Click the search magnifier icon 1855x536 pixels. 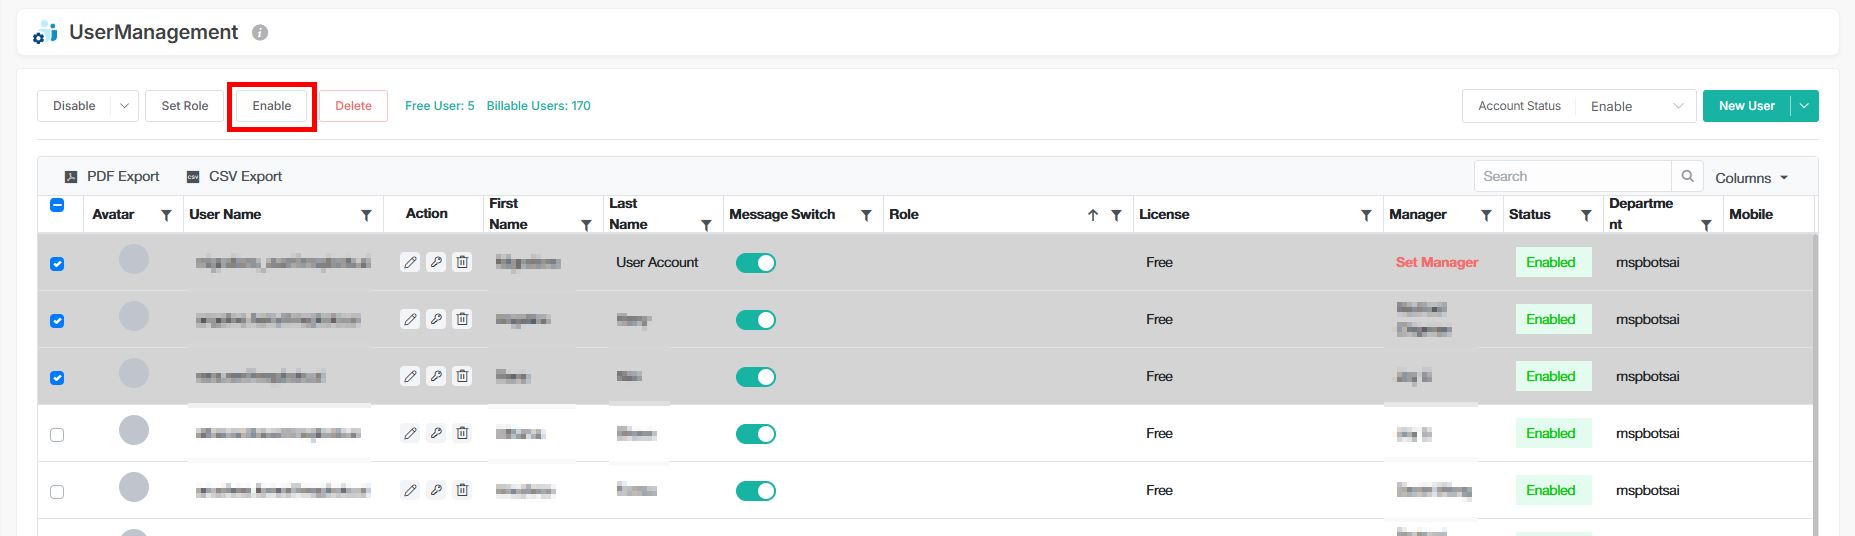1687,176
